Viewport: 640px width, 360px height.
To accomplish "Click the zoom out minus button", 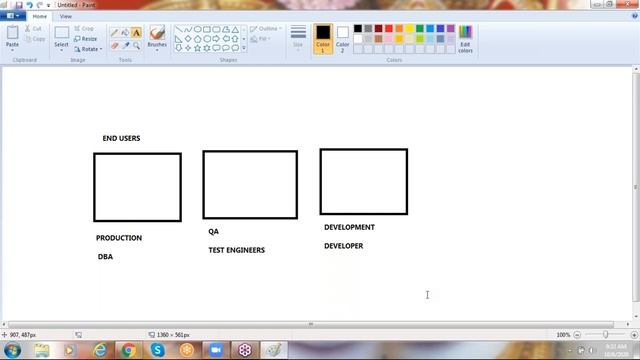I will pyautogui.click(x=577, y=335).
